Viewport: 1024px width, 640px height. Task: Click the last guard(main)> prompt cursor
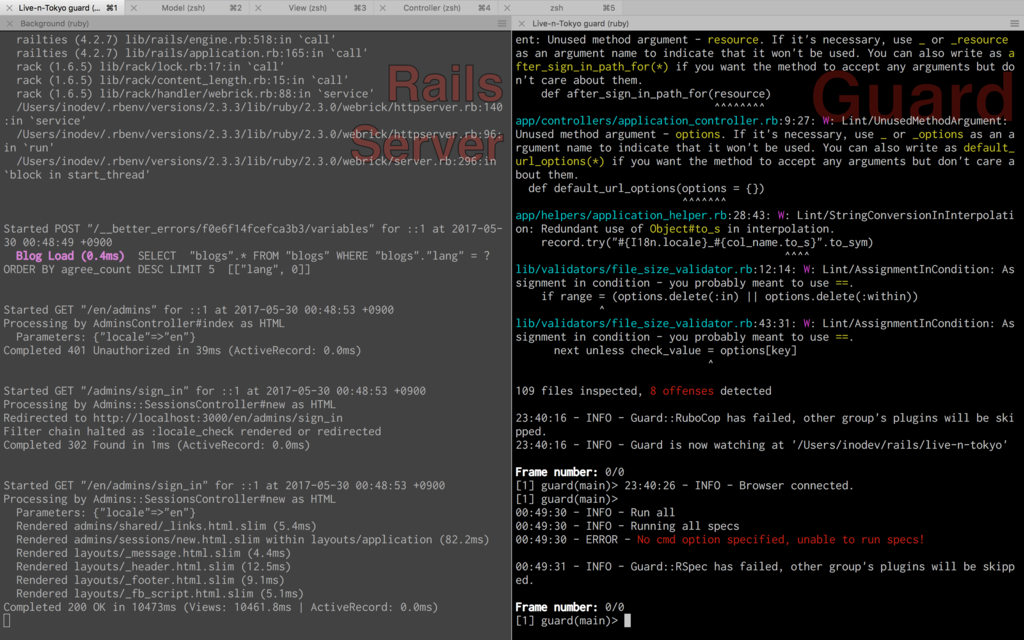coord(628,621)
